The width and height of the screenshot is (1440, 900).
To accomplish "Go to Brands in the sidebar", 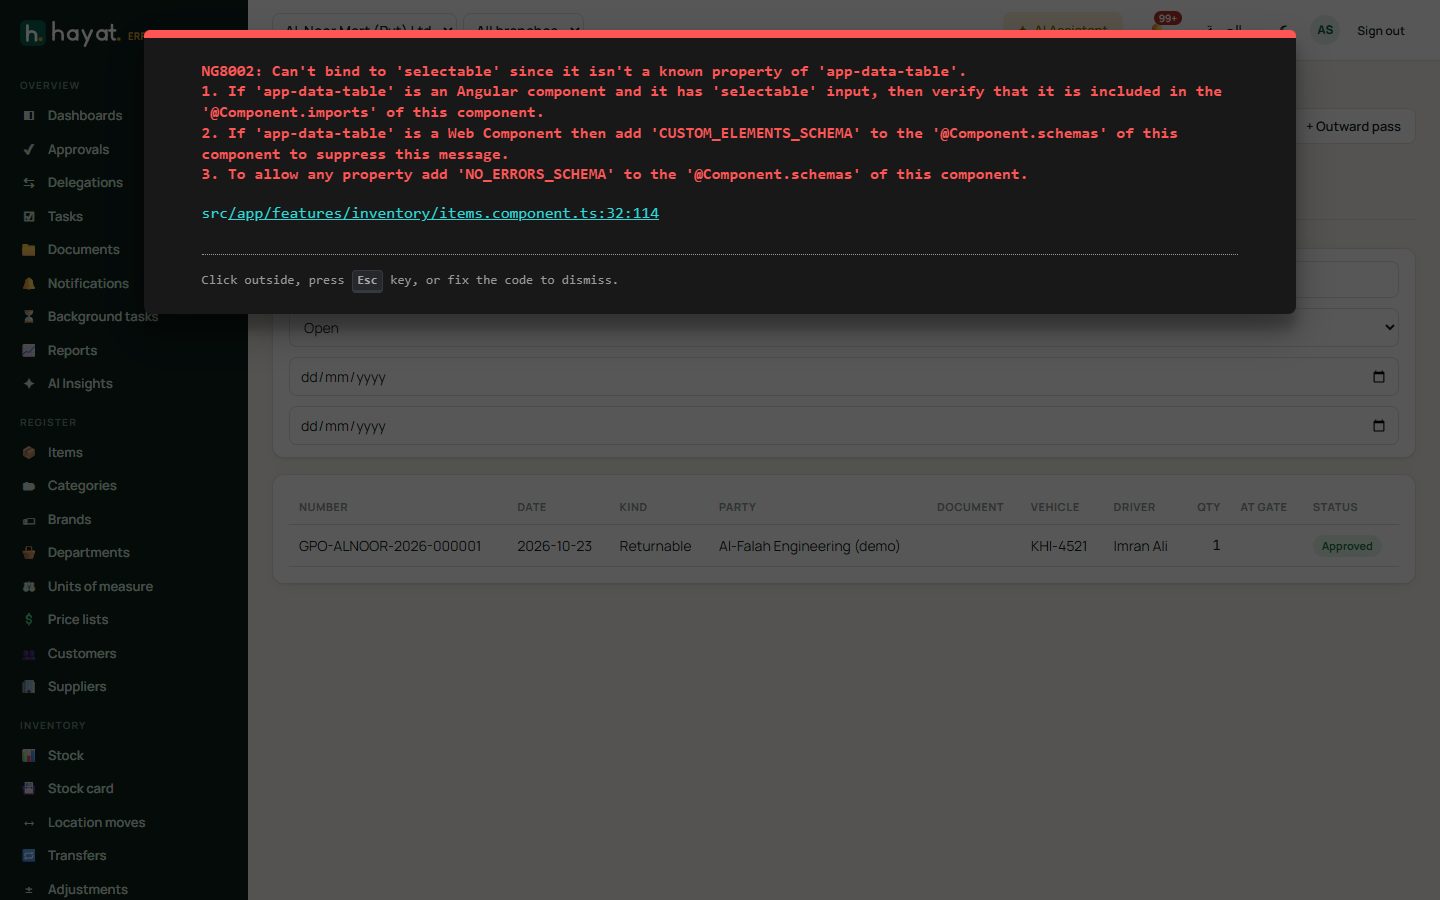I will click(x=69, y=520).
